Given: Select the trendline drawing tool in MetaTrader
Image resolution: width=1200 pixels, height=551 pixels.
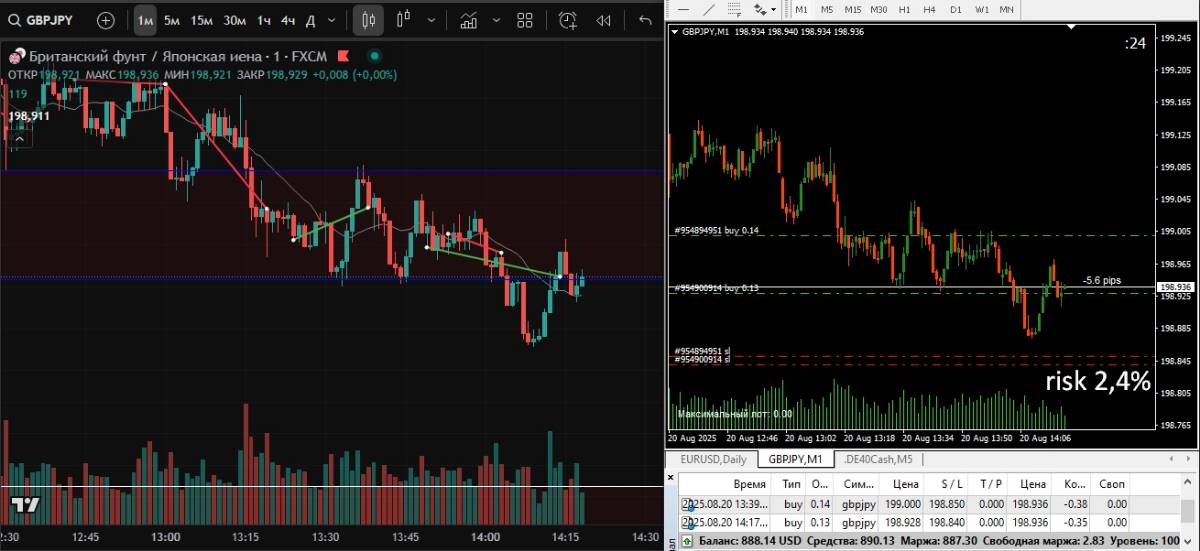Looking at the screenshot, I should pos(709,9).
